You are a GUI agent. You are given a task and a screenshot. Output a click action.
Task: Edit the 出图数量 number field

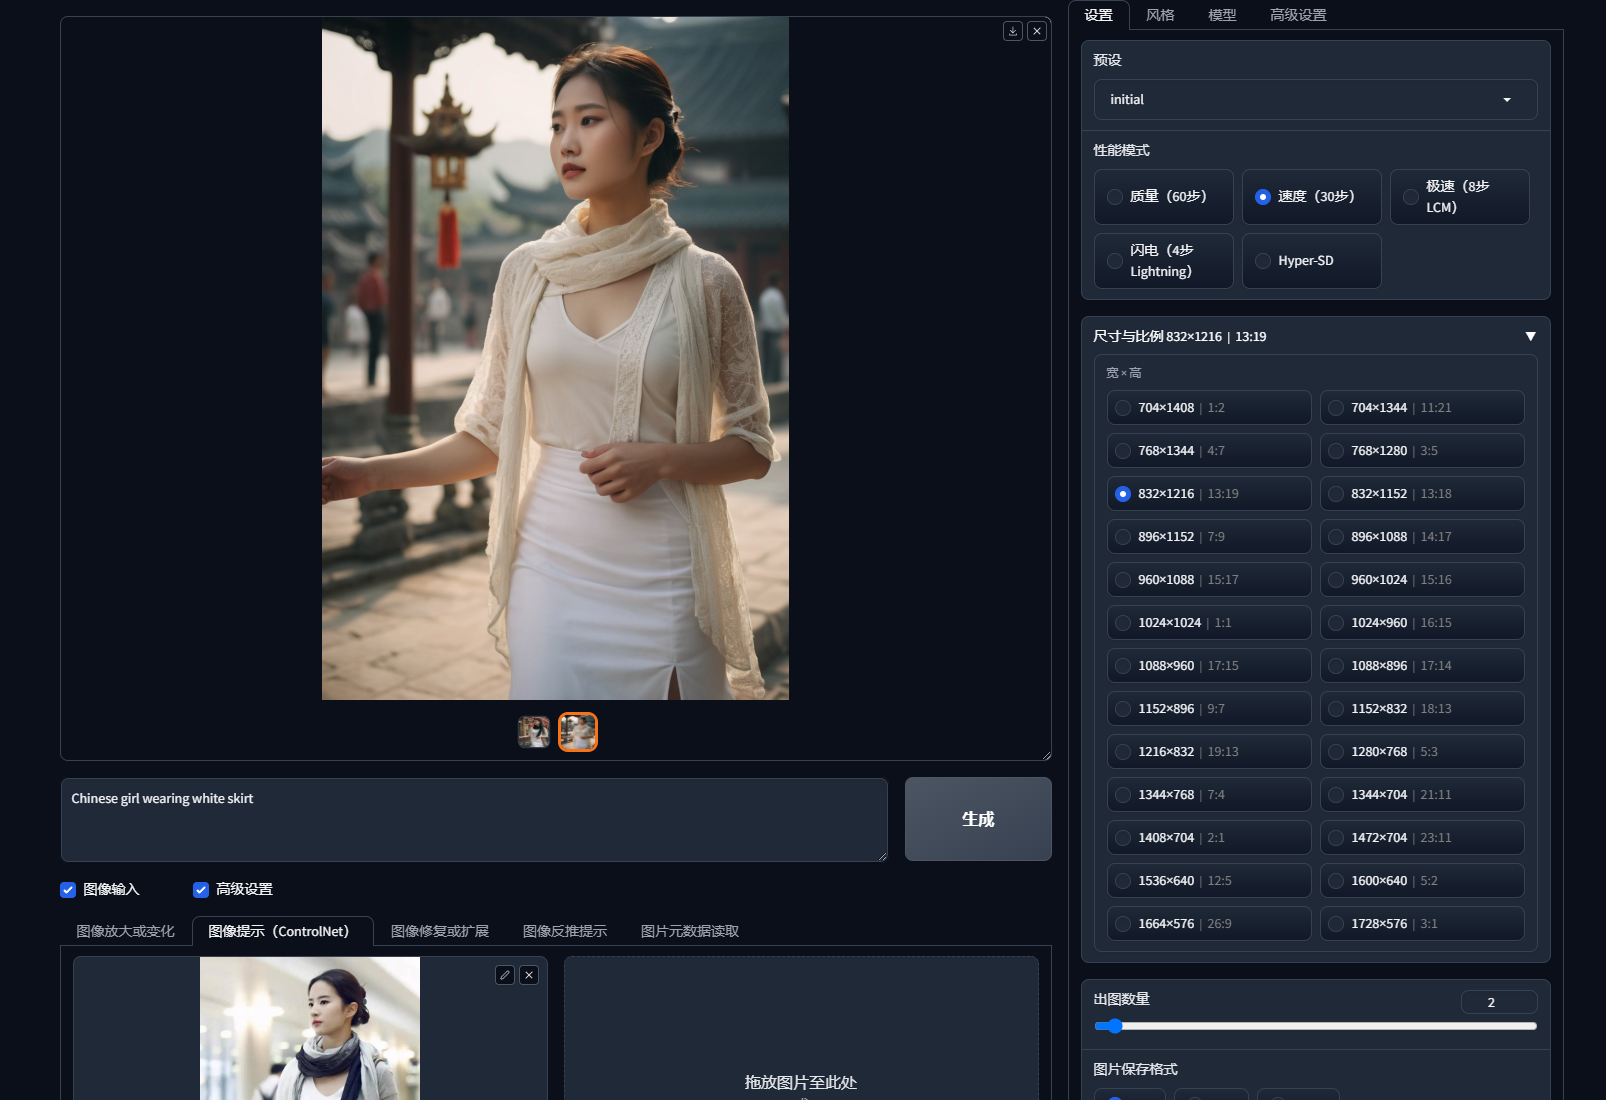pos(1499,1002)
